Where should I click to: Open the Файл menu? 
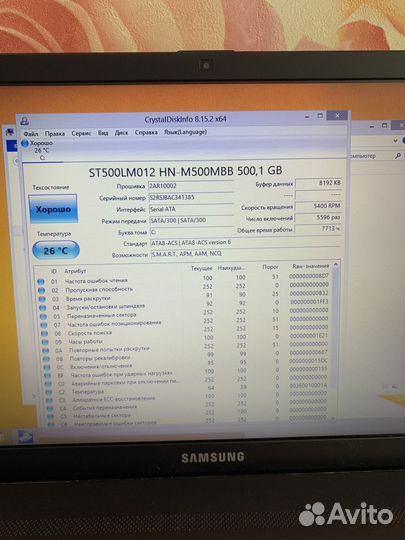point(31,133)
